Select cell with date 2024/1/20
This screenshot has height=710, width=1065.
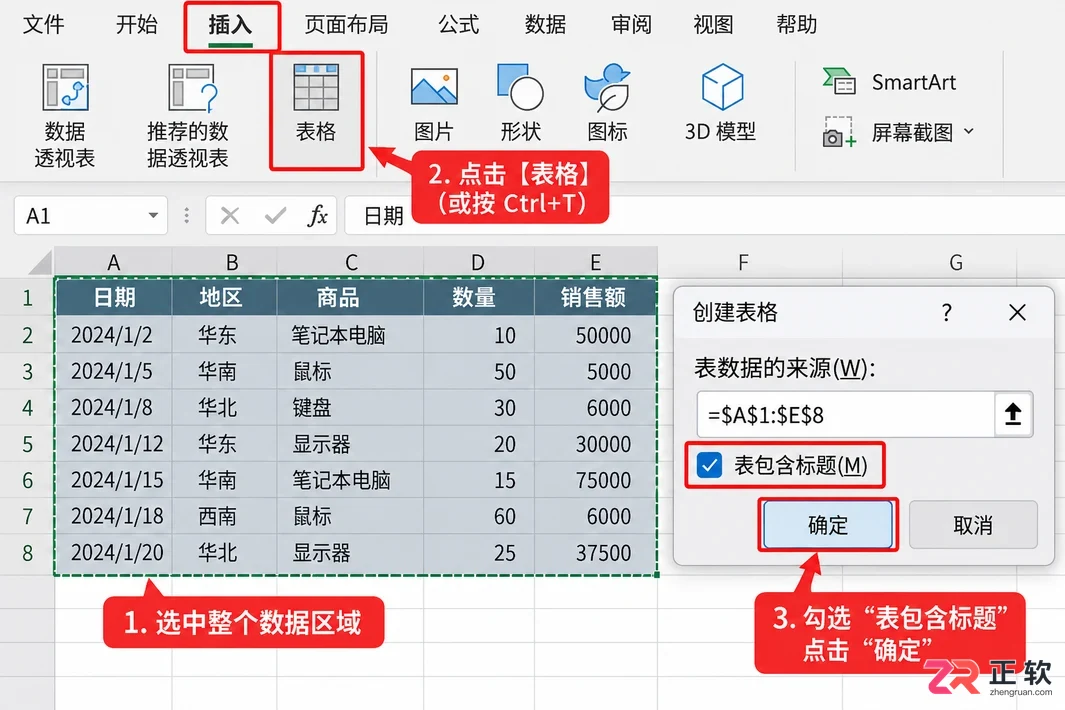(113, 553)
